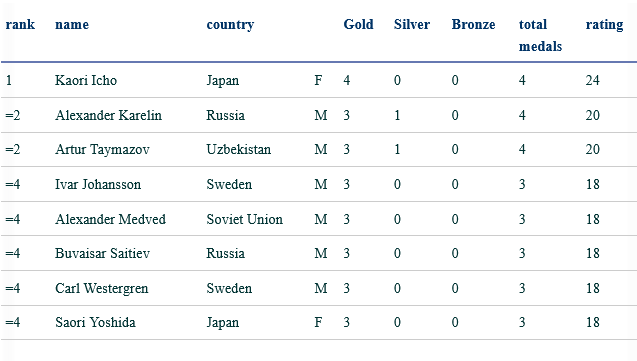Select Alexander Karelin in the table
The height and width of the screenshot is (361, 637).
(108, 115)
